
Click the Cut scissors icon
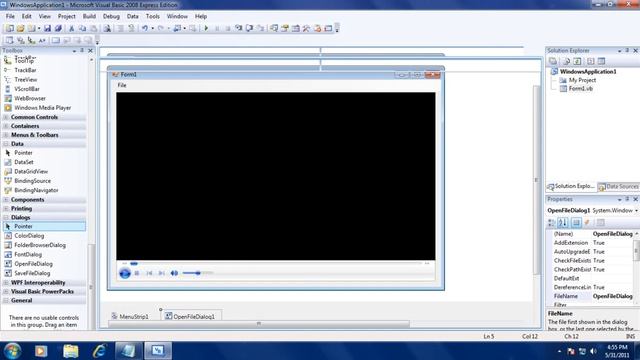71,28
